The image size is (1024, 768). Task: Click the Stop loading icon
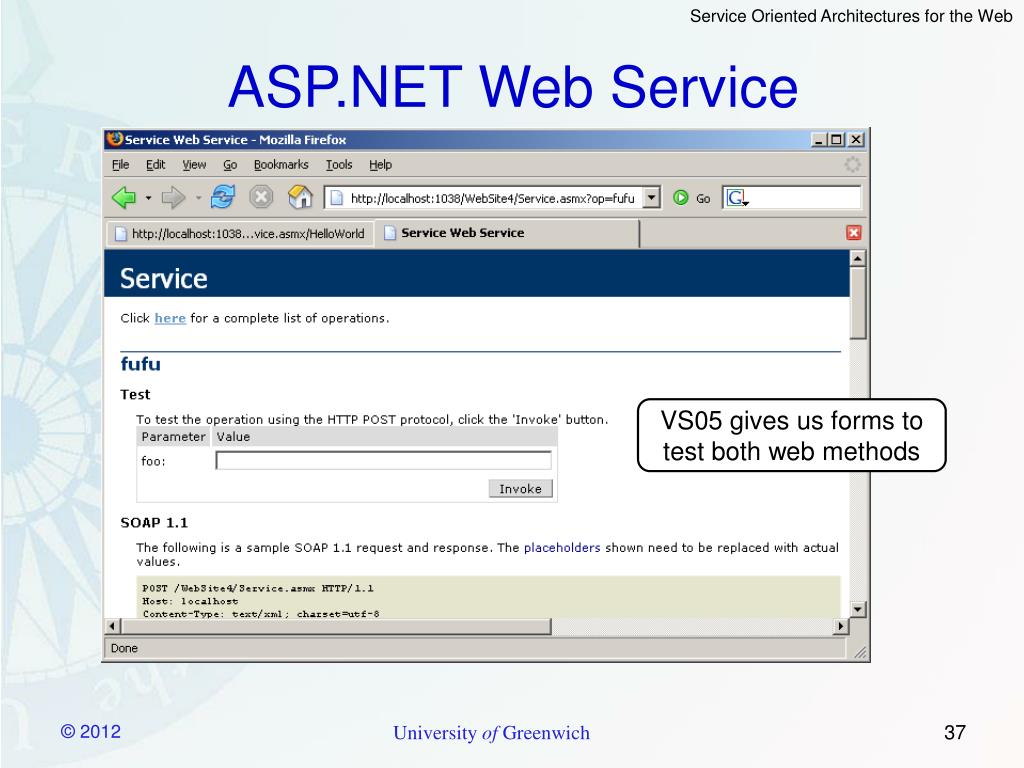pos(261,197)
